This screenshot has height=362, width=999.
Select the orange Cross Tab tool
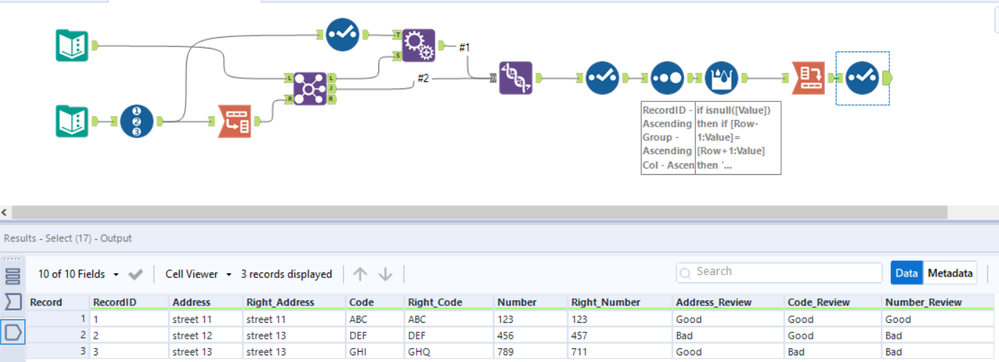point(809,78)
